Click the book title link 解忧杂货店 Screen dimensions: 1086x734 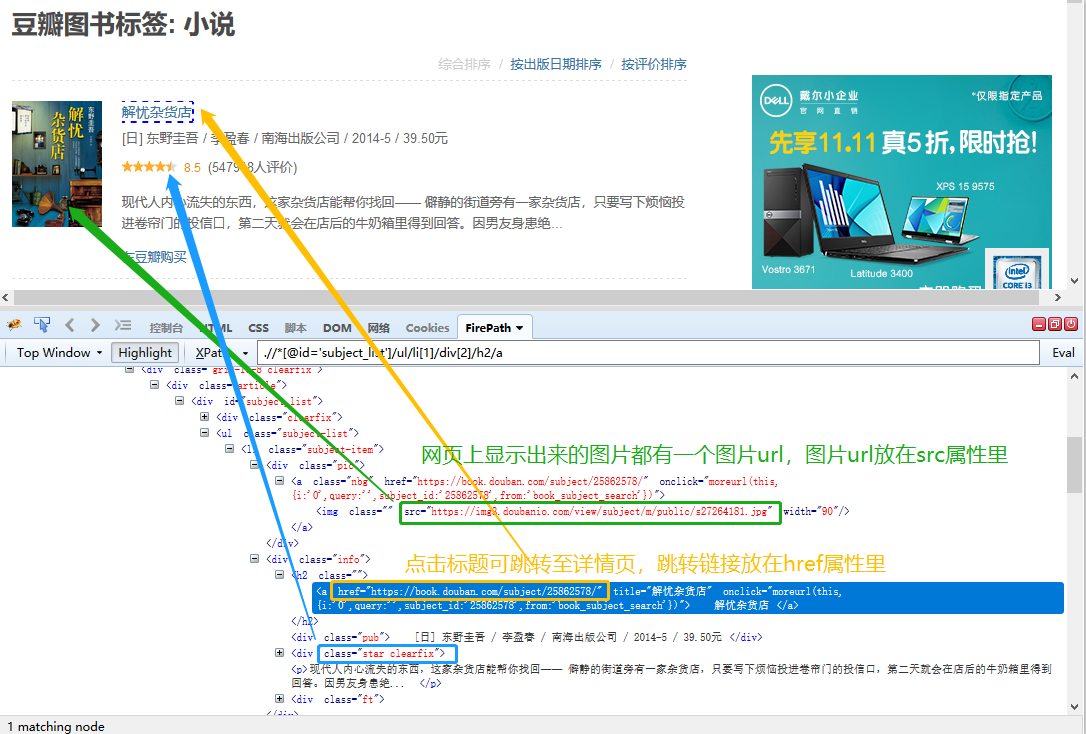coord(157,112)
